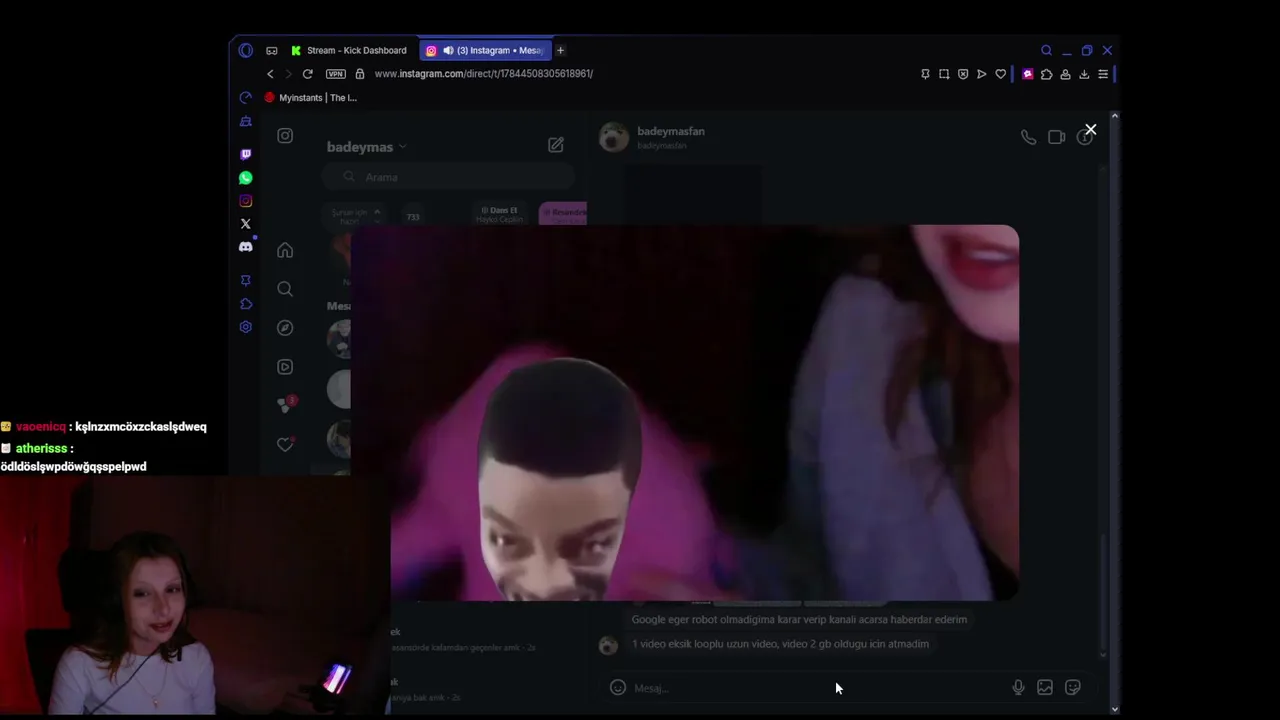1280x720 pixels.
Task: Toggle the VPN badge in address bar
Action: [x=336, y=74]
